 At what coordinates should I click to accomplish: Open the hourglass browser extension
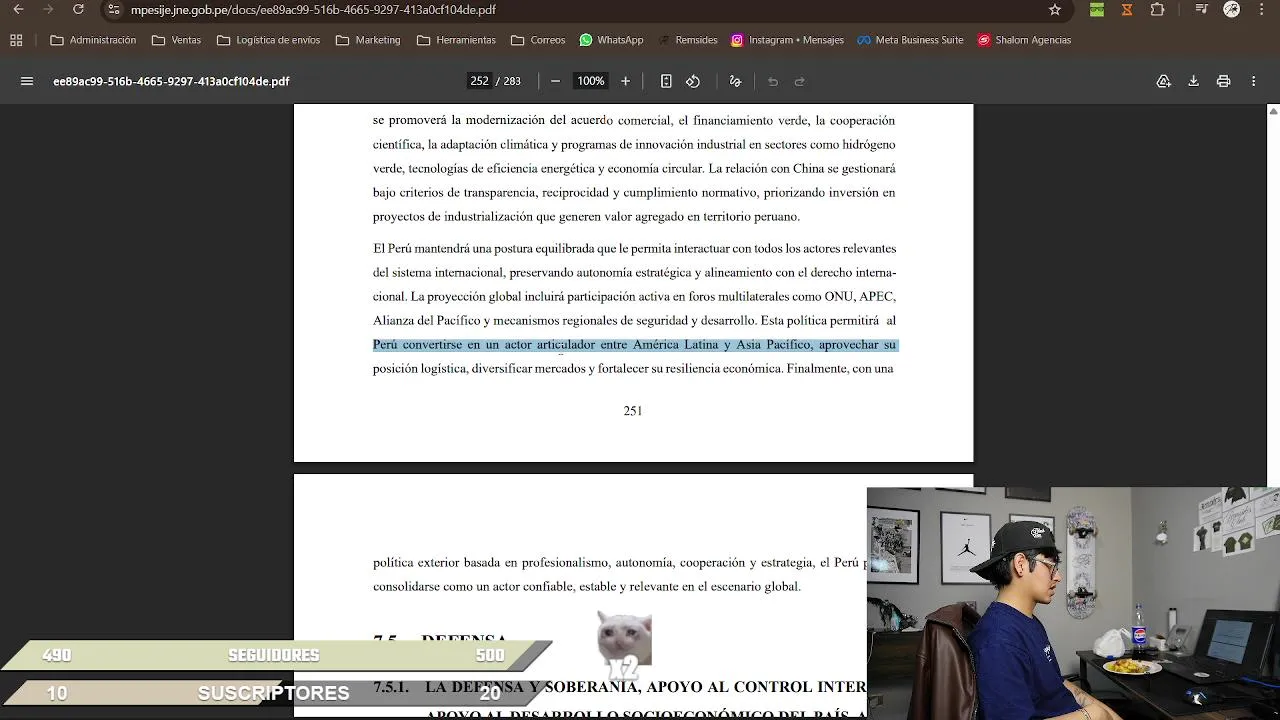click(x=1127, y=10)
